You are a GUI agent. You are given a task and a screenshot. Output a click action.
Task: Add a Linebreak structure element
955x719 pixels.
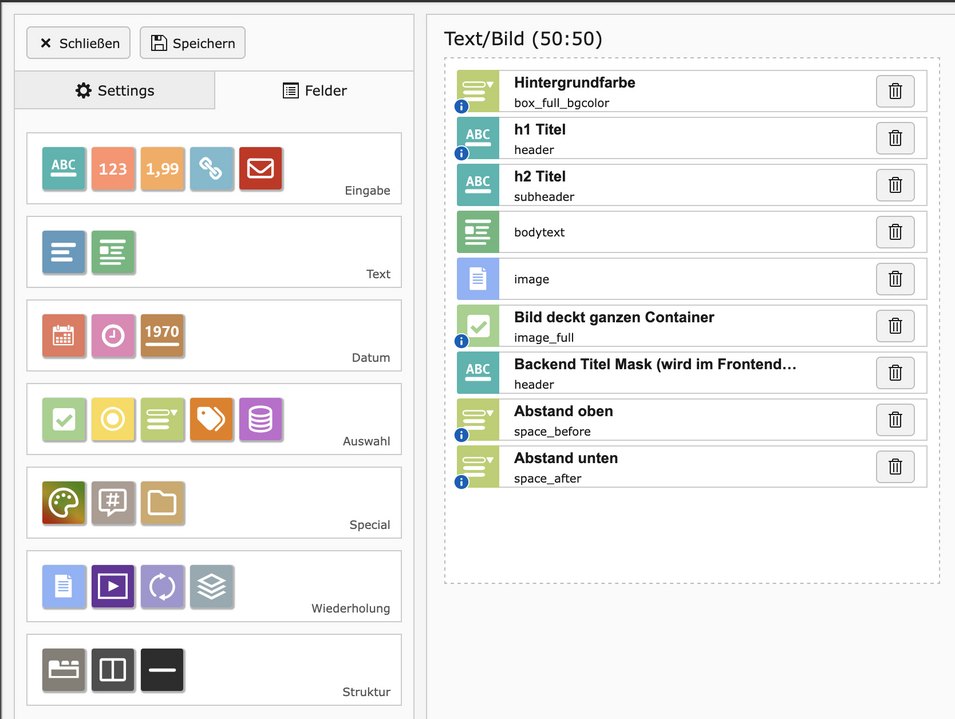[162, 670]
